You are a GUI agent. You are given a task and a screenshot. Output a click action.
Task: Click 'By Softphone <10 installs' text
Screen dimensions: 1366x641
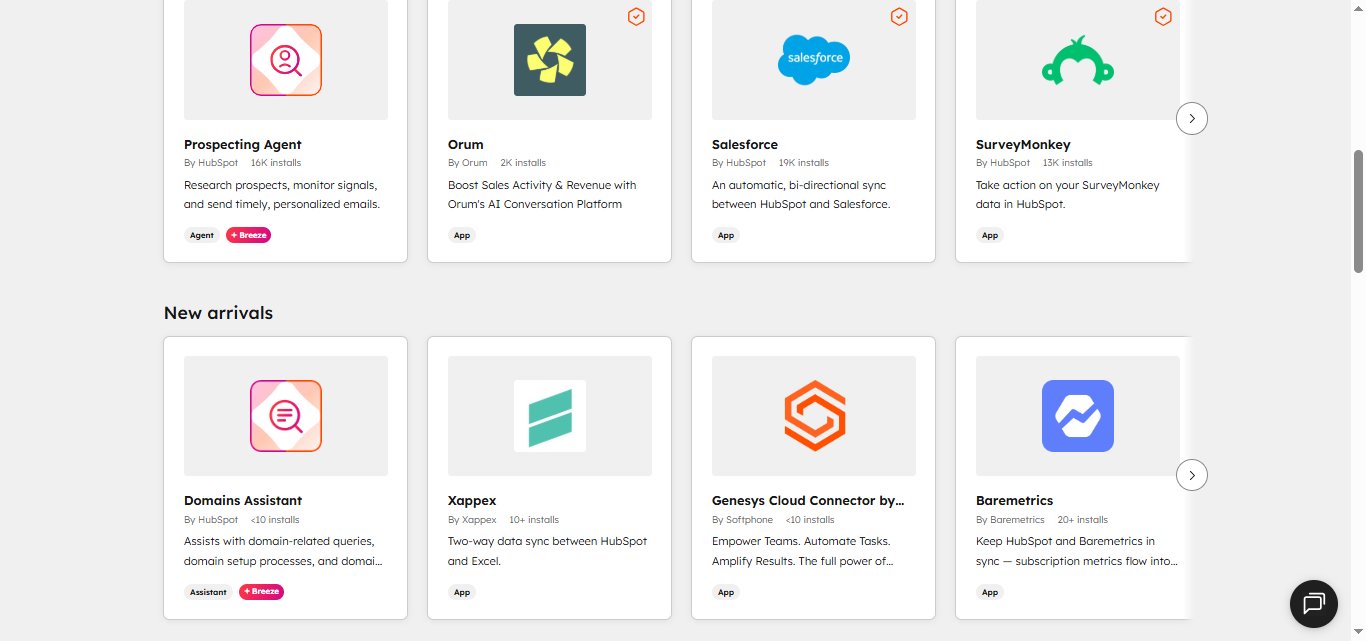tap(773, 520)
